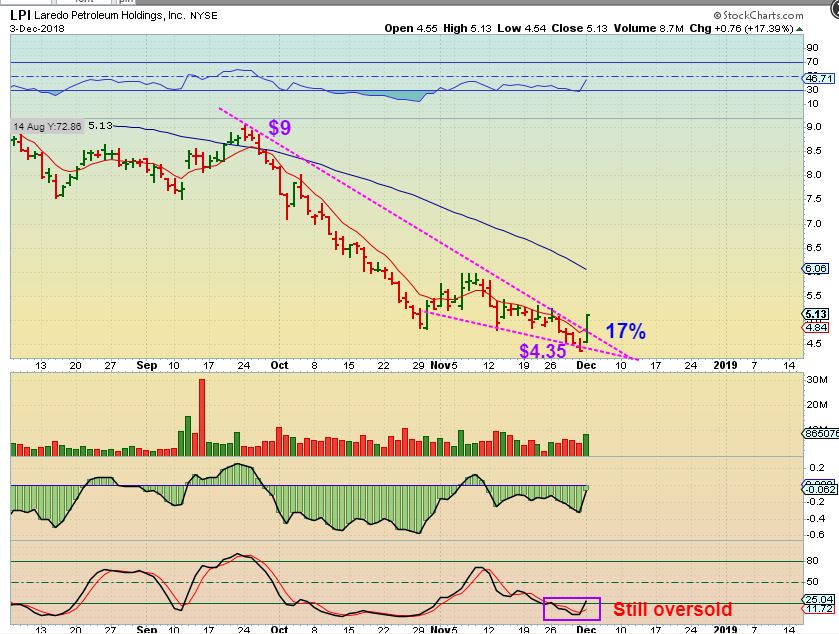Click the Laredo Petroleum Holdings, Inc. name
The width and height of the screenshot is (839, 634).
[x=110, y=16]
